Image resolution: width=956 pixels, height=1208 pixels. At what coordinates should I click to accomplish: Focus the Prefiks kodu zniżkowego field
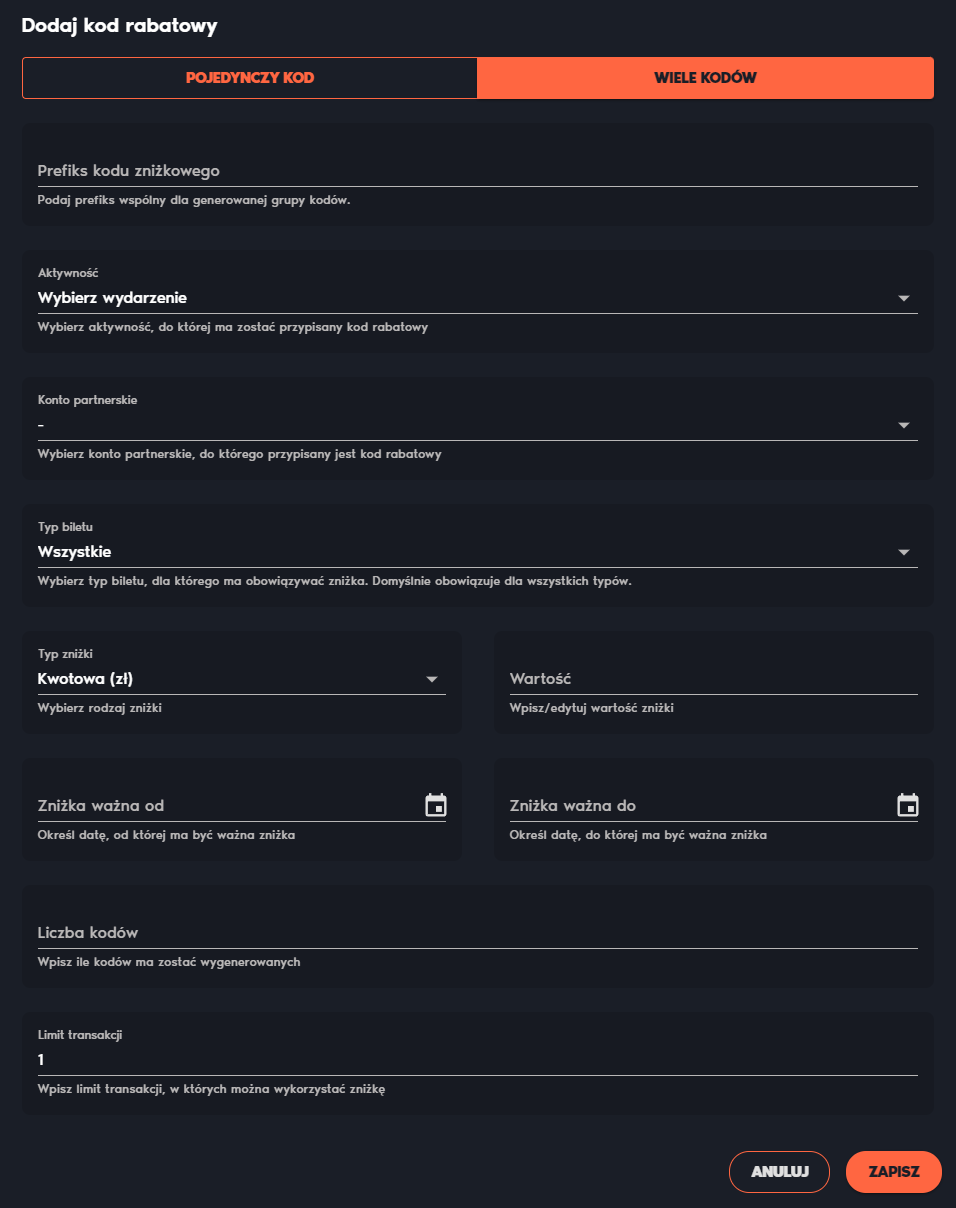pyautogui.click(x=478, y=171)
